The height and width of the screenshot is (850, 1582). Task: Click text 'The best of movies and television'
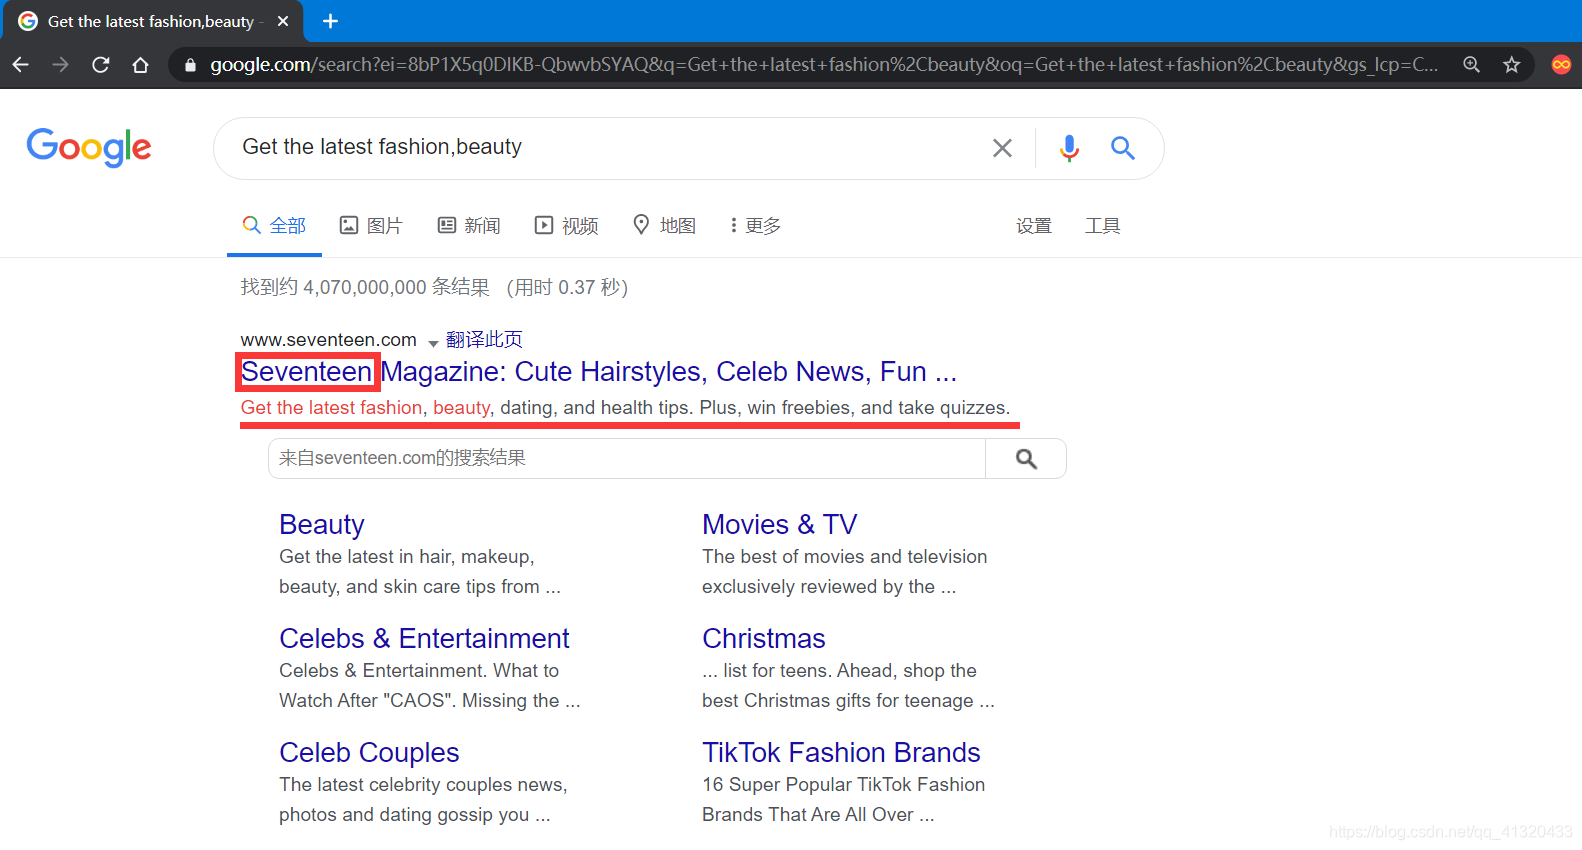[844, 557]
